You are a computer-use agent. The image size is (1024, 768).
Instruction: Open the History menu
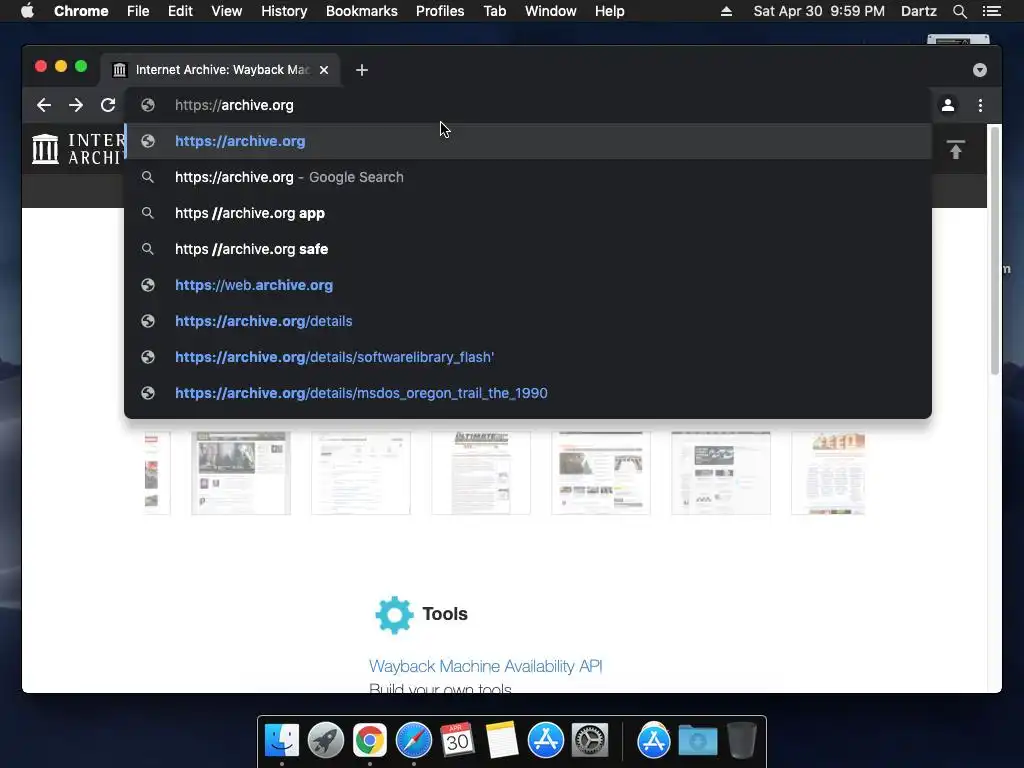284,11
